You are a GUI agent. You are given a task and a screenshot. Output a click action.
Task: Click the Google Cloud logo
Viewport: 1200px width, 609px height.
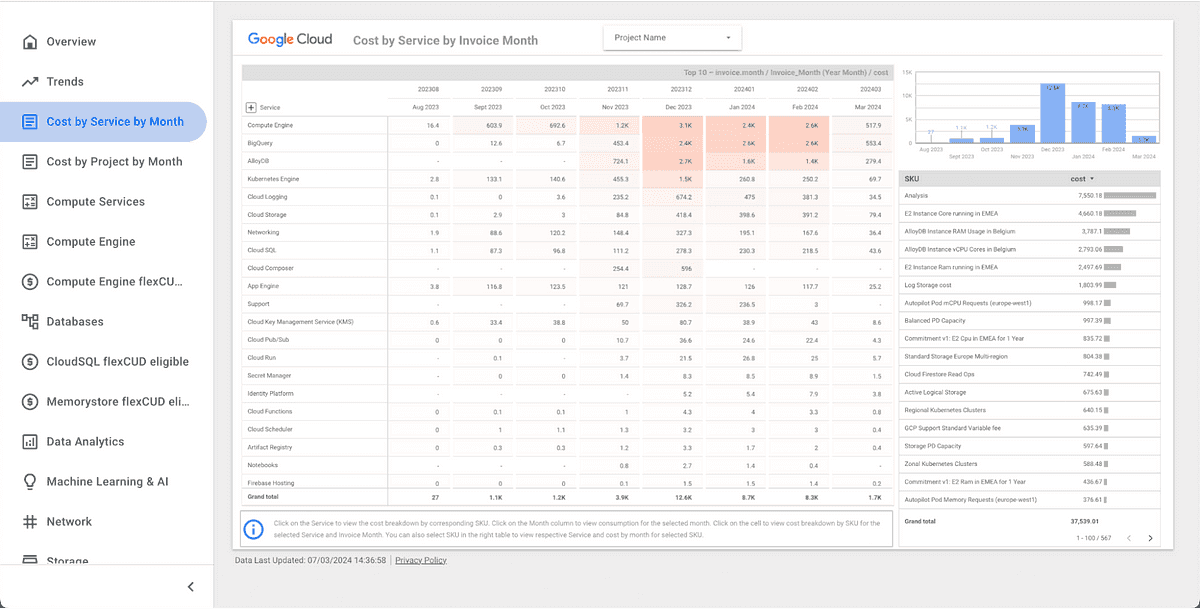290,39
